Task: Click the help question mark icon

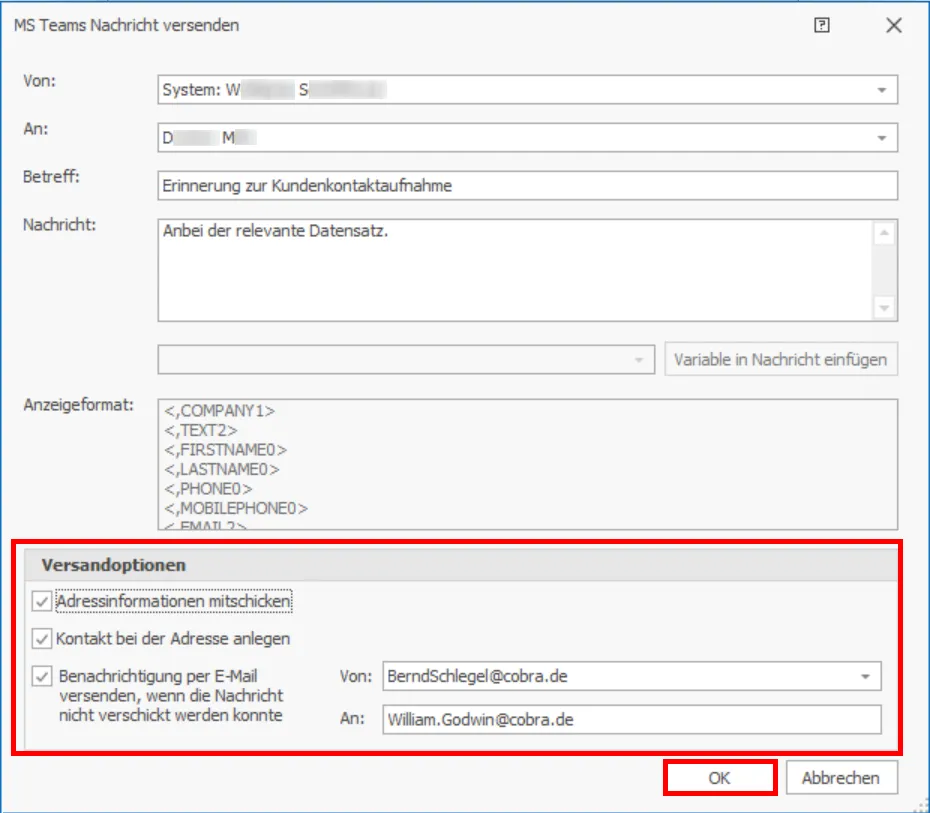Action: [x=821, y=25]
